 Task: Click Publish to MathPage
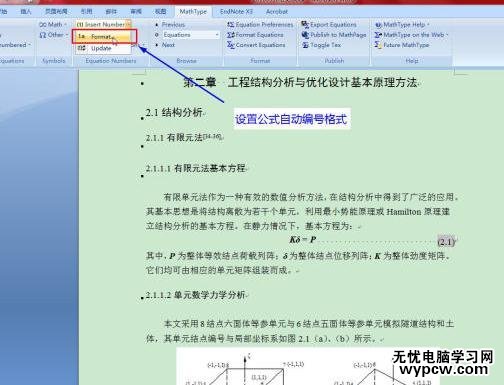334,35
